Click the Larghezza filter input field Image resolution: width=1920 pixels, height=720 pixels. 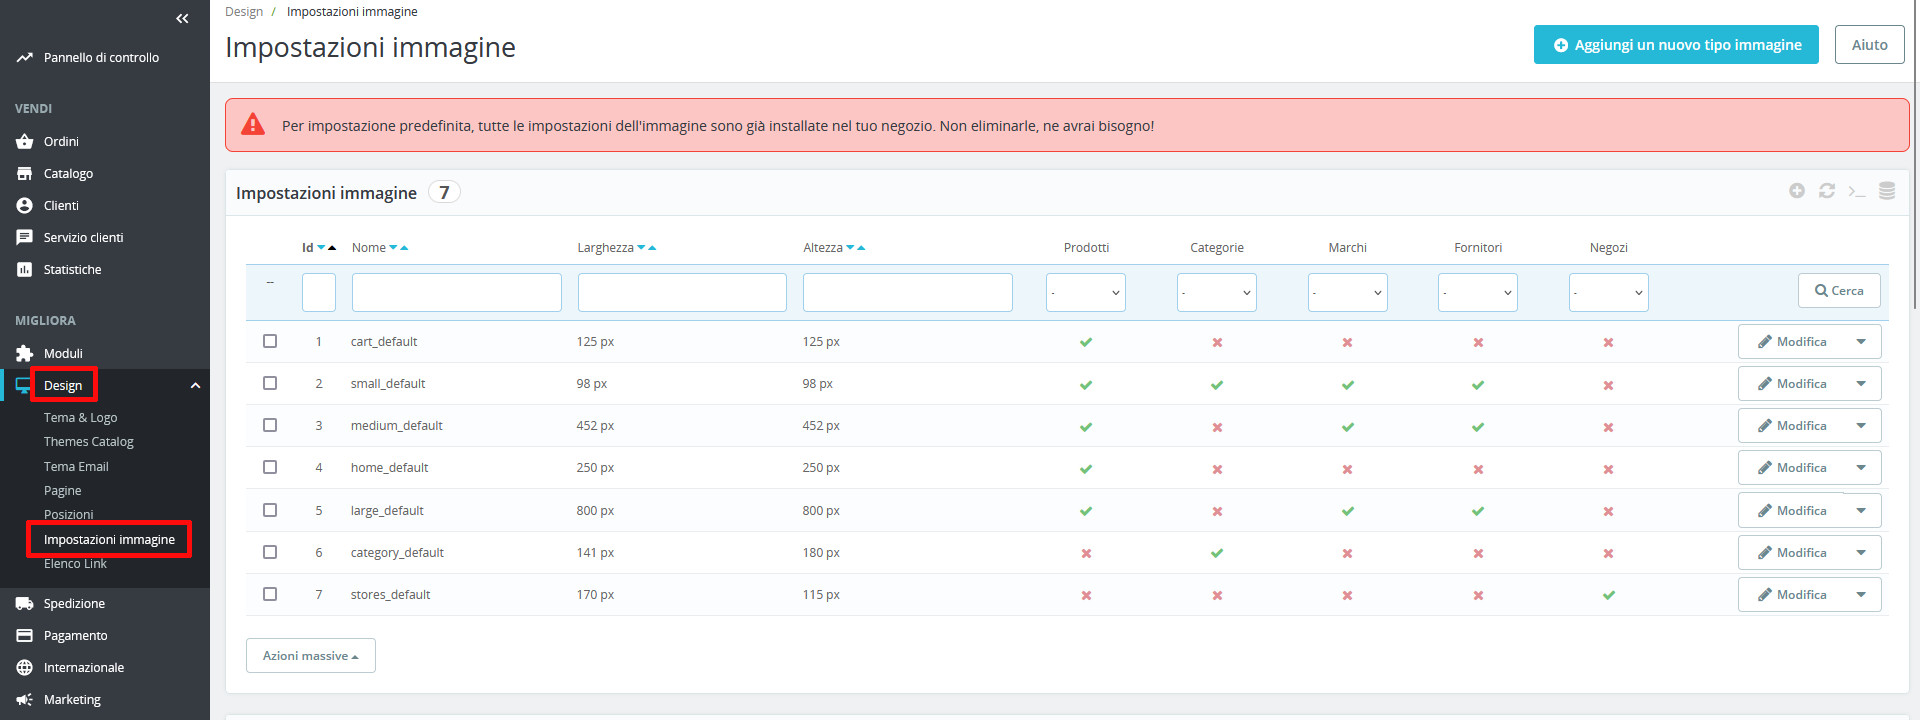coord(682,292)
